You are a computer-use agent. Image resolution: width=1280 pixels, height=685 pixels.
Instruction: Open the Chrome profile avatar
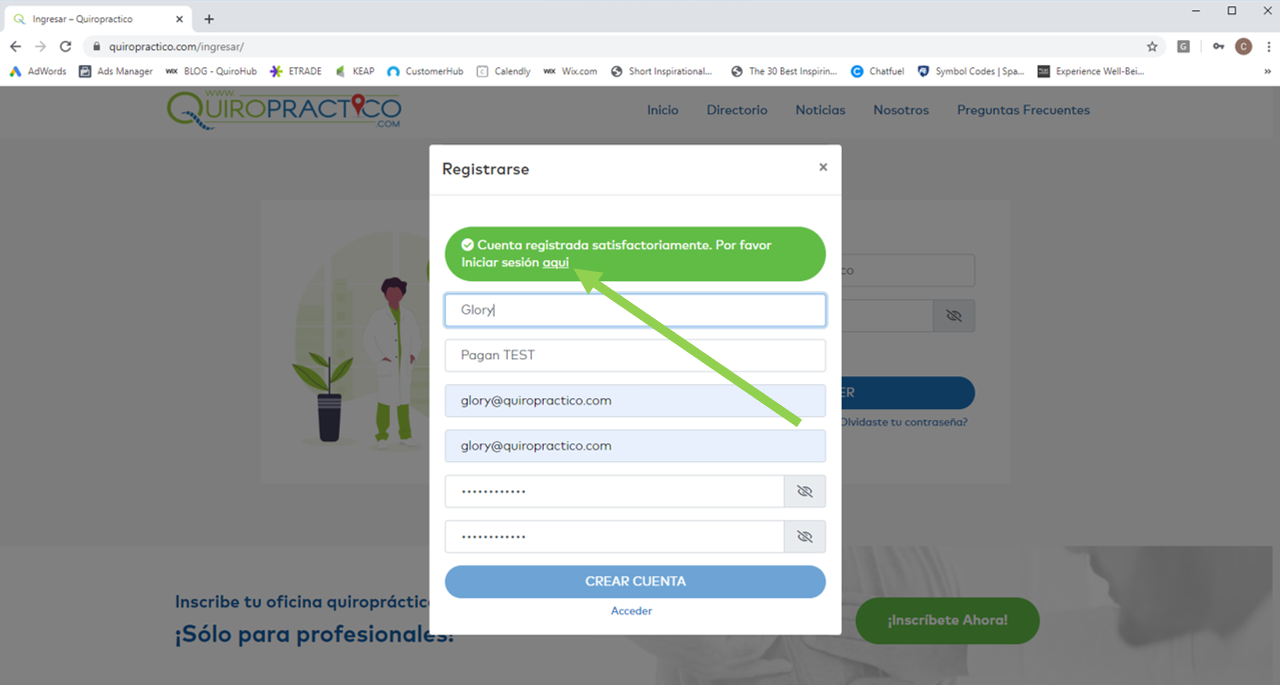click(x=1244, y=46)
